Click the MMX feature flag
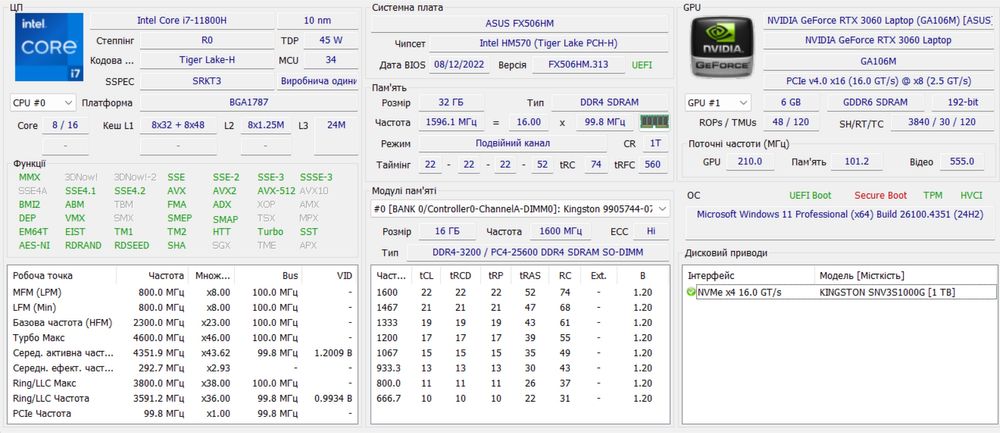1000x433 pixels. coord(29,177)
